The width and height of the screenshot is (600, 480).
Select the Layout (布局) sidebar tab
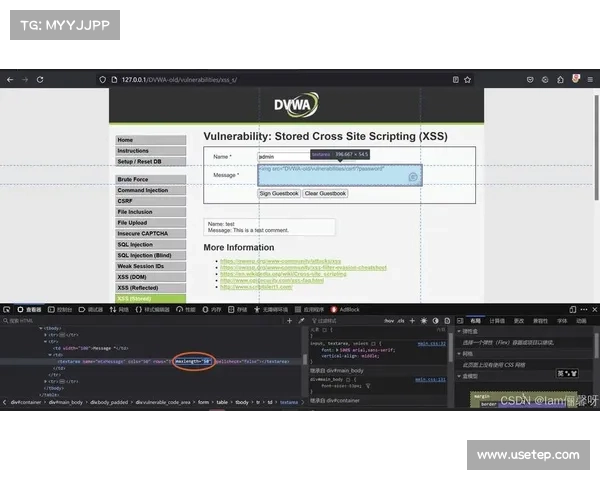click(x=475, y=321)
